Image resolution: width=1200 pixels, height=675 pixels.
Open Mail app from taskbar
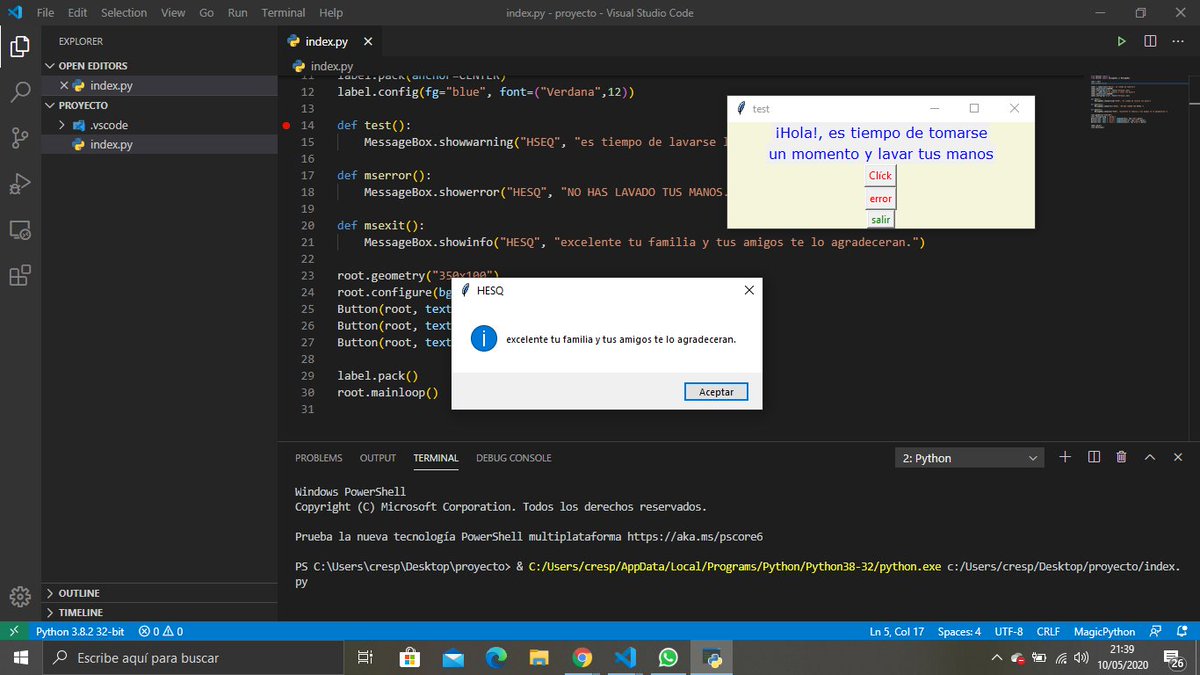pyautogui.click(x=453, y=658)
